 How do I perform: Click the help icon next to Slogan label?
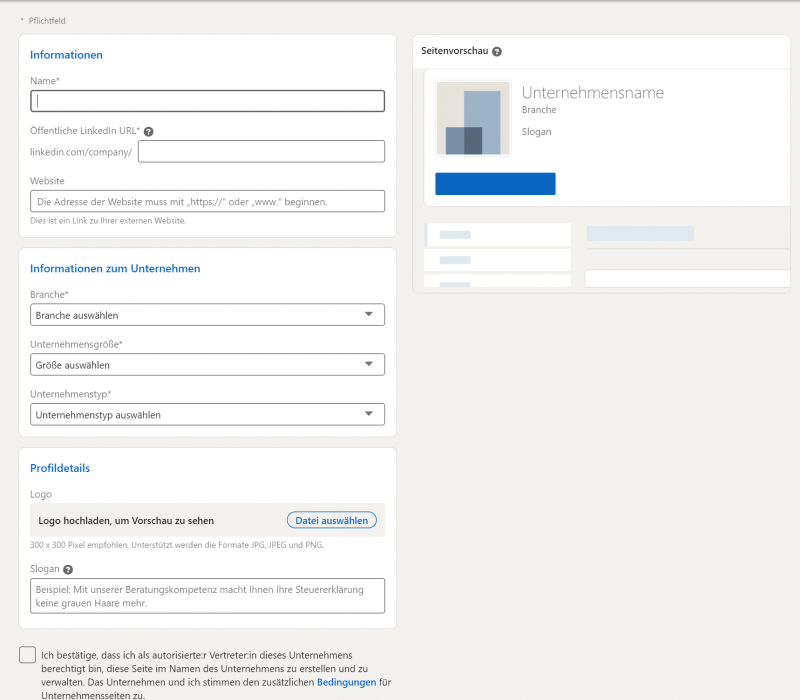[x=68, y=569]
